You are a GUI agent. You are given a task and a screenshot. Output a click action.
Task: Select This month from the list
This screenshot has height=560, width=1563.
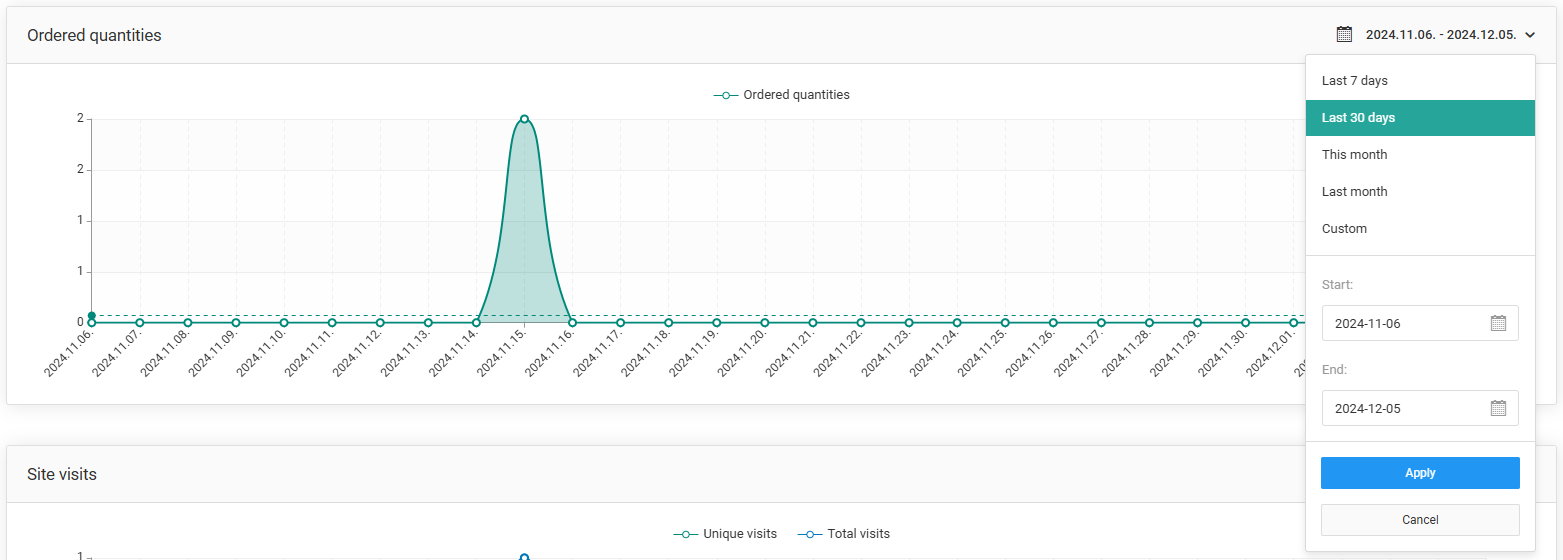(1354, 155)
